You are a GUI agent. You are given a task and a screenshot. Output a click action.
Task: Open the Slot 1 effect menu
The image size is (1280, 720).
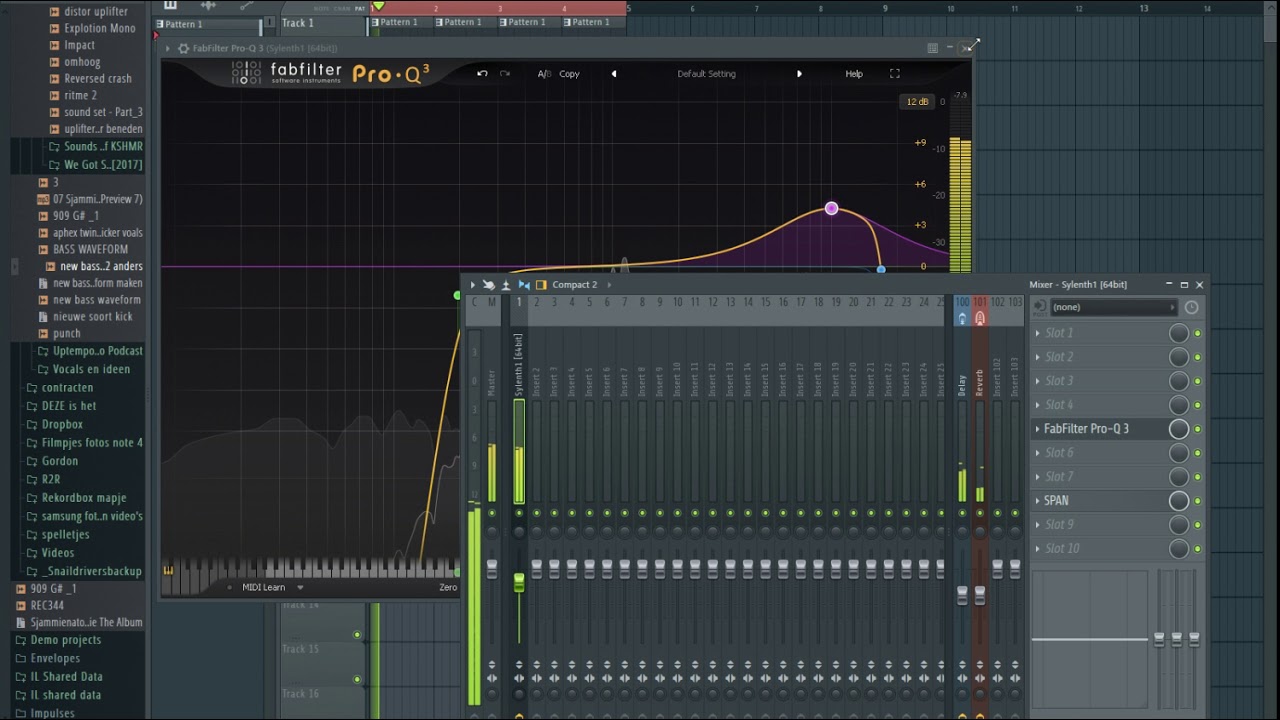click(1036, 333)
